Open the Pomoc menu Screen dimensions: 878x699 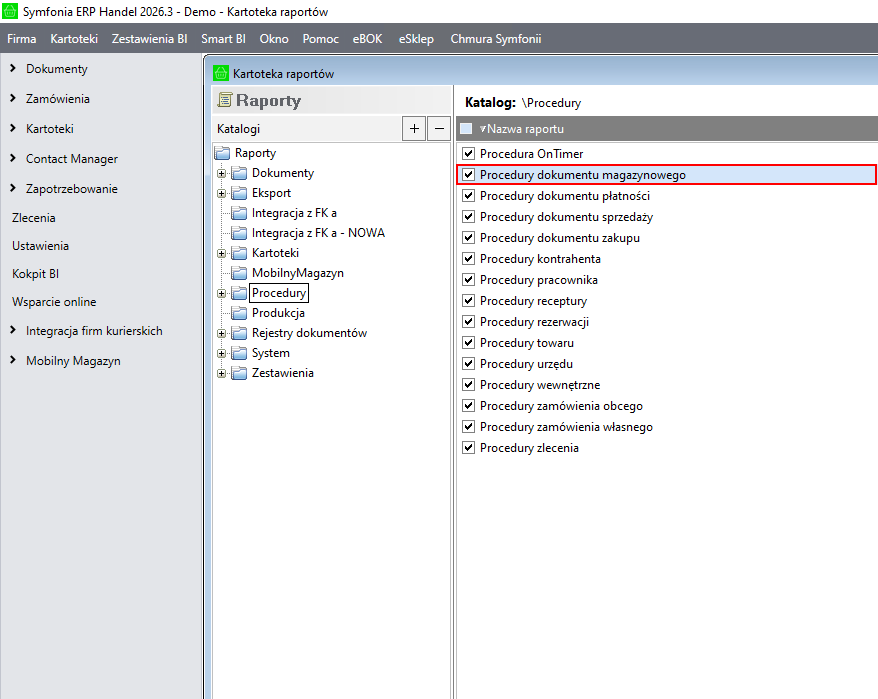coord(321,39)
